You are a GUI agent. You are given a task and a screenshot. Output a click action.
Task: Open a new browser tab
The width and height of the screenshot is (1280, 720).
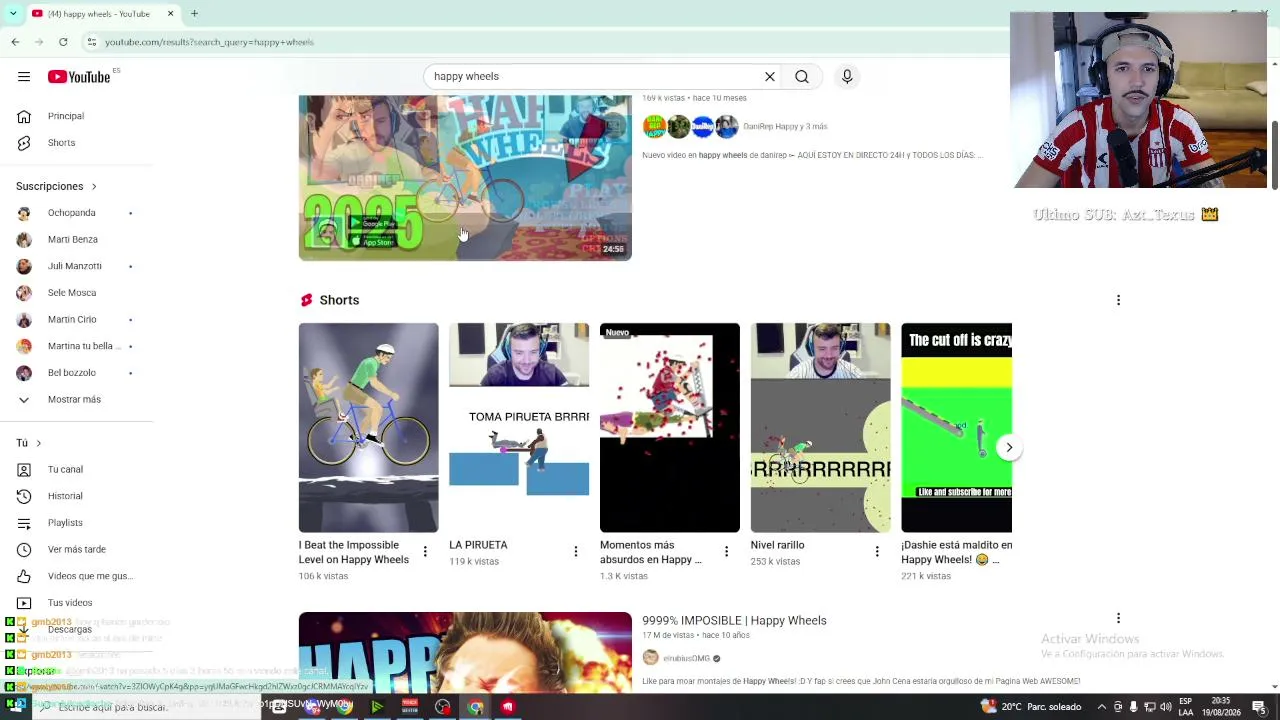click(194, 14)
